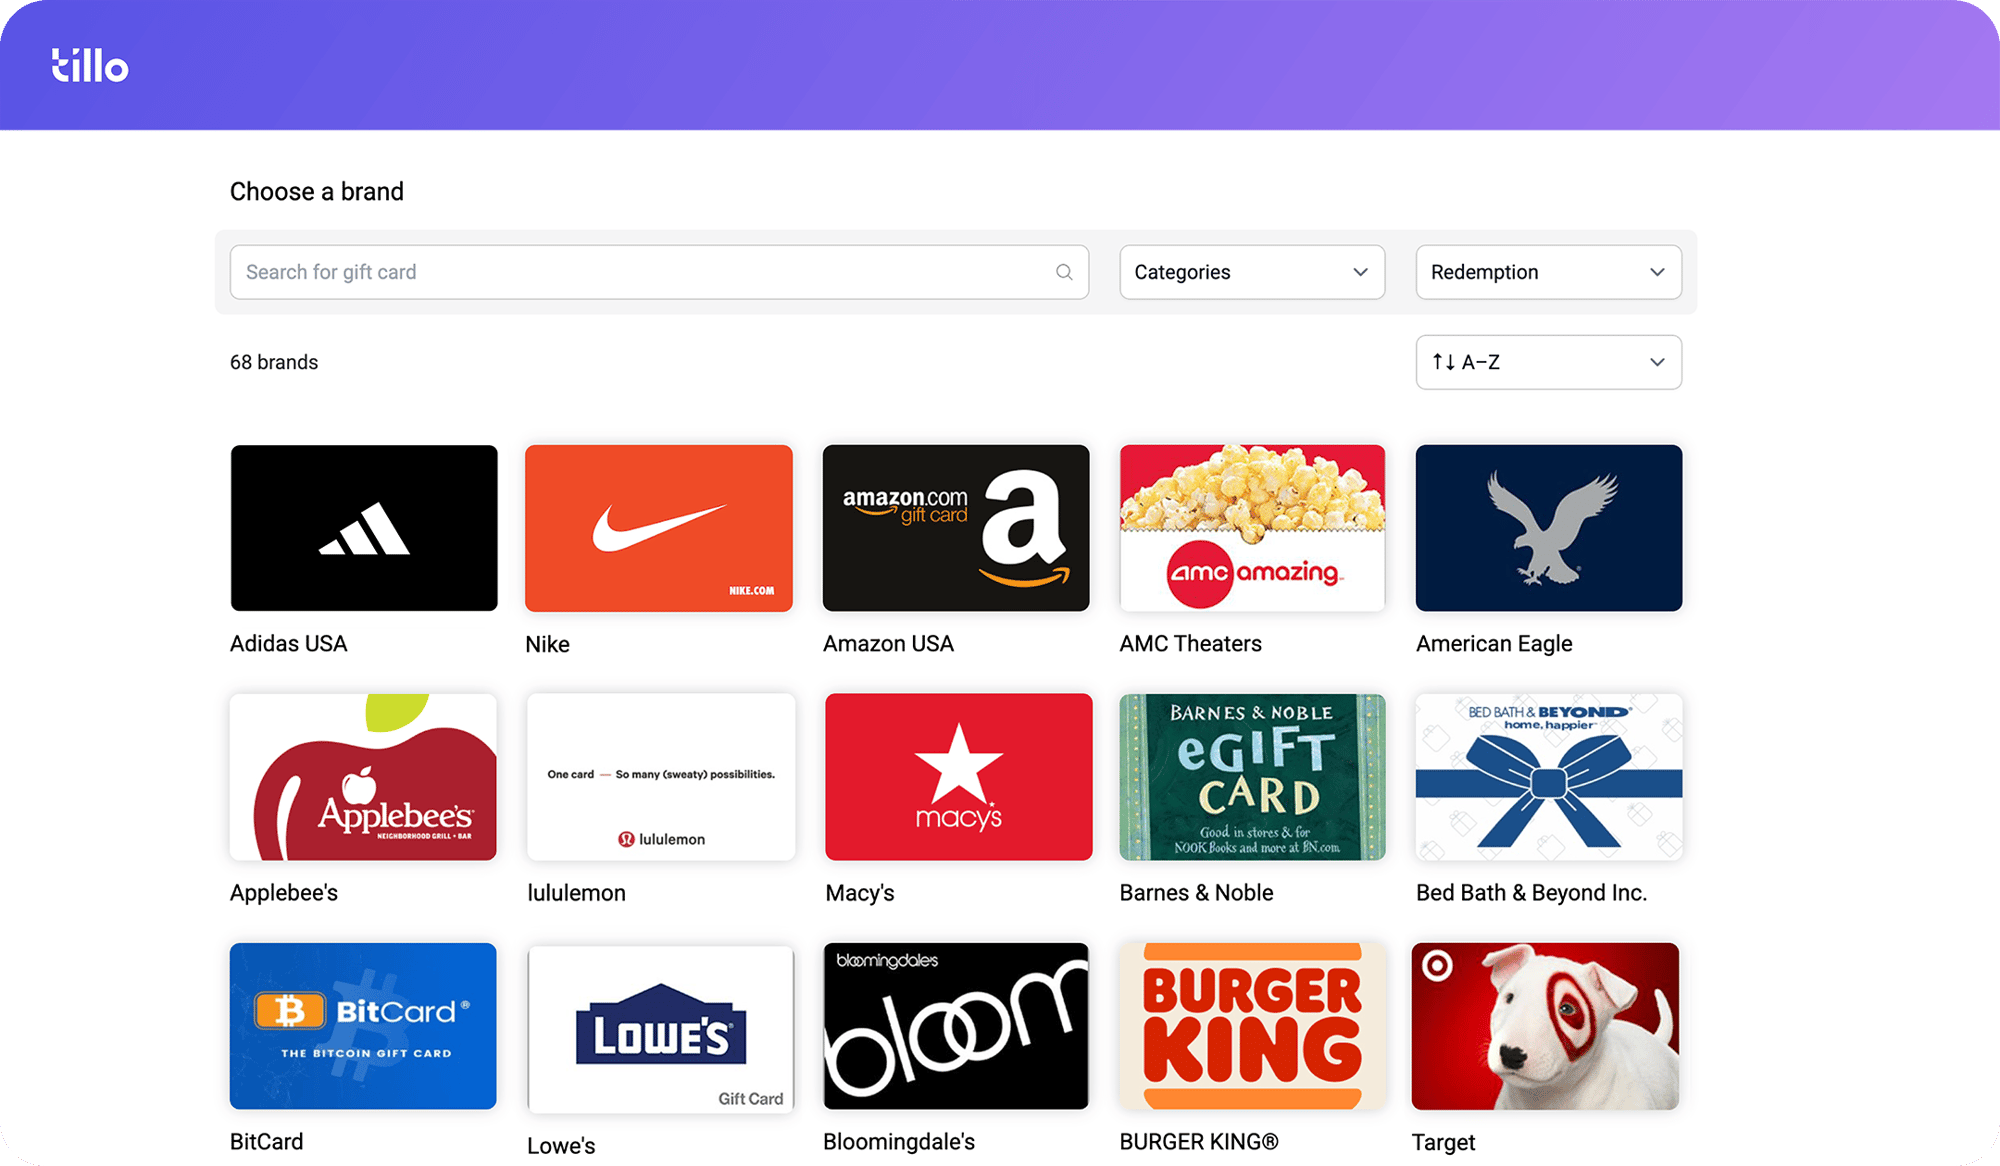The height and width of the screenshot is (1166, 2000).
Task: Pick the American Eagle card image
Action: 1548,528
